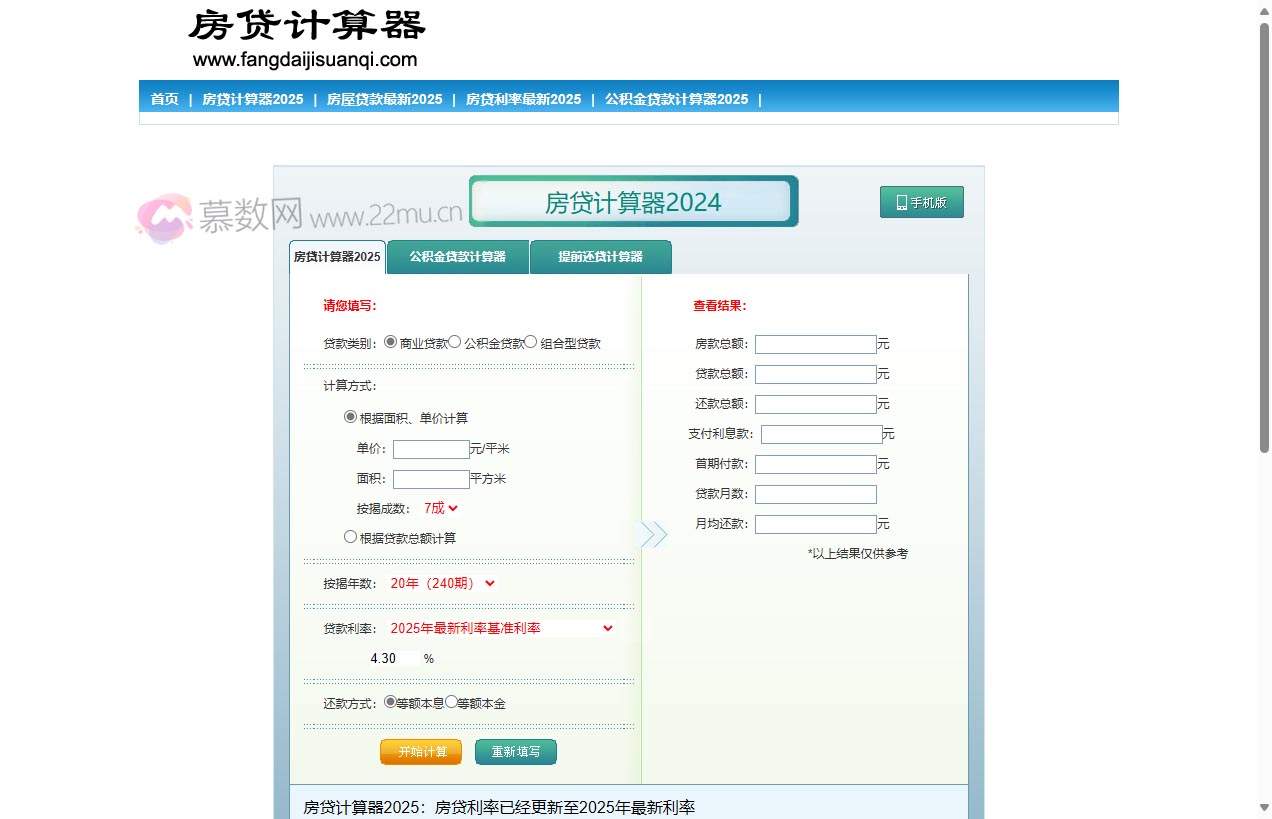Select the 商业贷款 radio button
Screen dimensions: 1272x819
click(390, 341)
